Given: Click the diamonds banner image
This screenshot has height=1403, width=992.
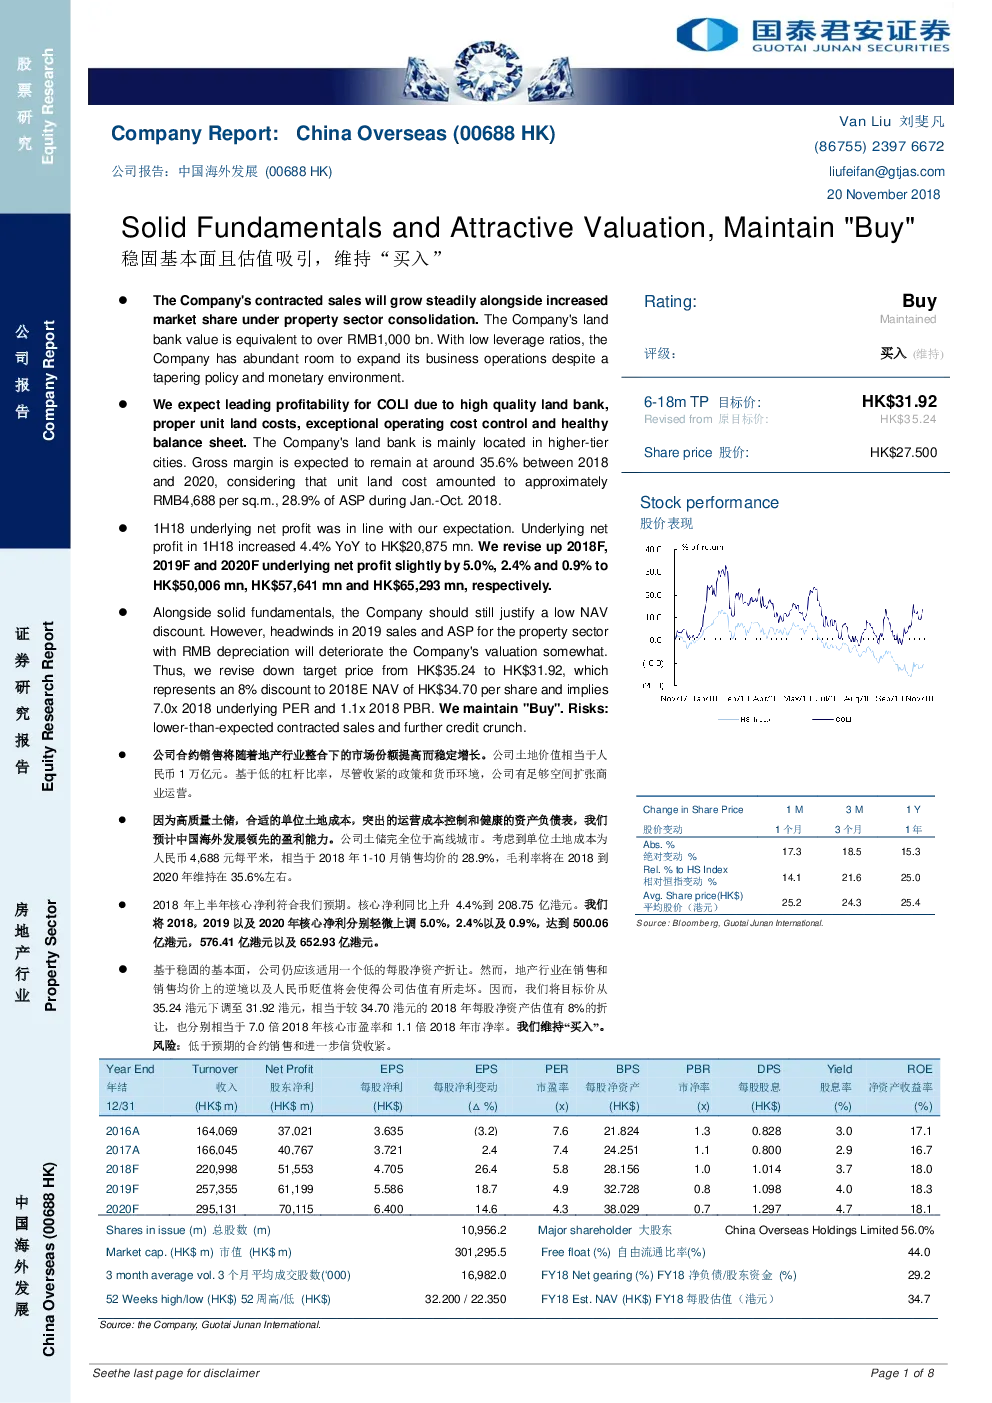Looking at the screenshot, I should [x=487, y=73].
